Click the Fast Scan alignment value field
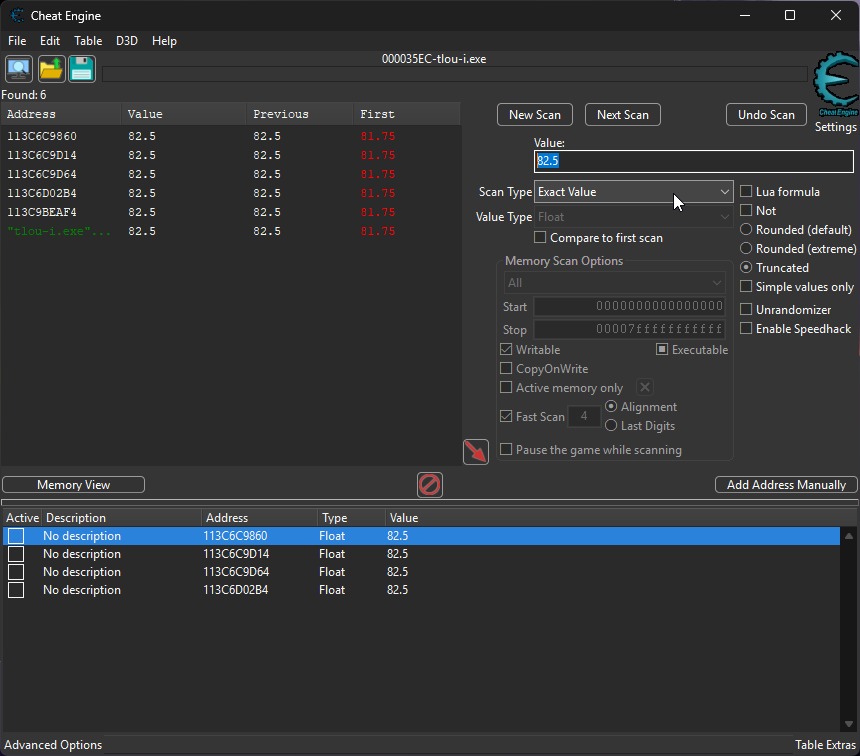 click(584, 416)
